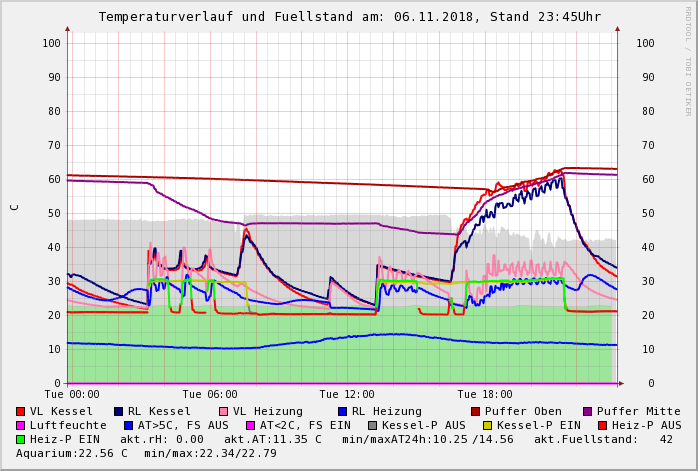Select the pink VL Heizung legend swatch
The width and height of the screenshot is (698, 471).
pyautogui.click(x=224, y=412)
